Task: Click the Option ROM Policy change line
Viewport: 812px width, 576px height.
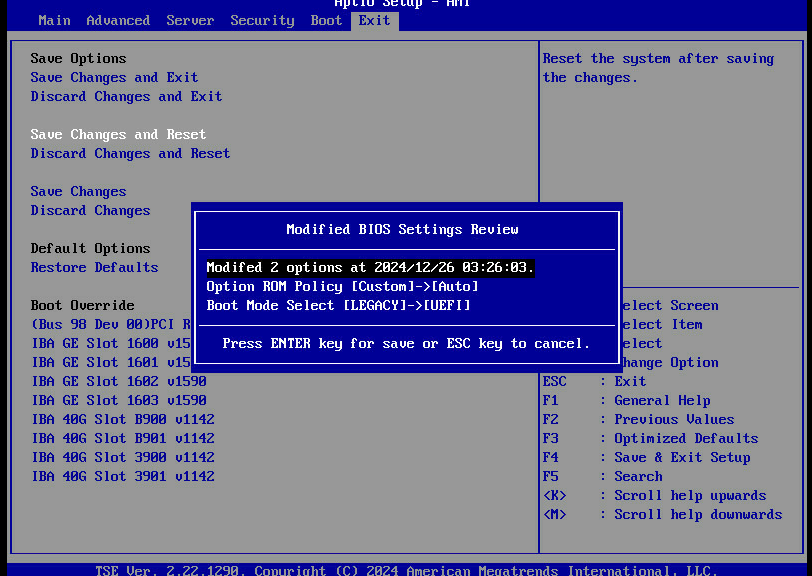Action: [342, 286]
